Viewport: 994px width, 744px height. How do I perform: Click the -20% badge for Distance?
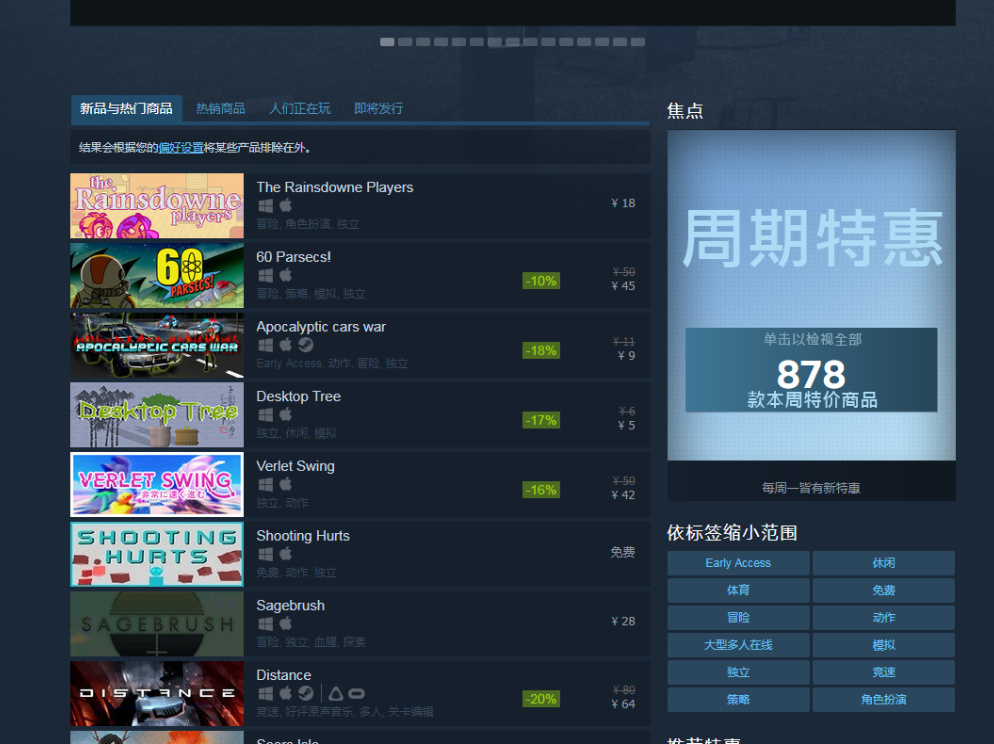click(541, 699)
